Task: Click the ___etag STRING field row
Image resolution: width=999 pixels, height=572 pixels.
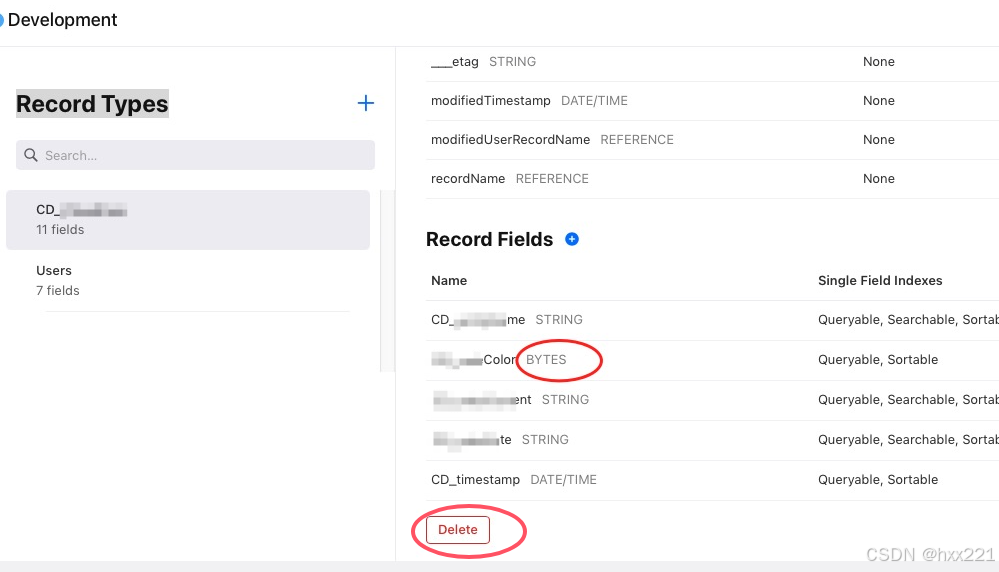Action: coord(712,62)
